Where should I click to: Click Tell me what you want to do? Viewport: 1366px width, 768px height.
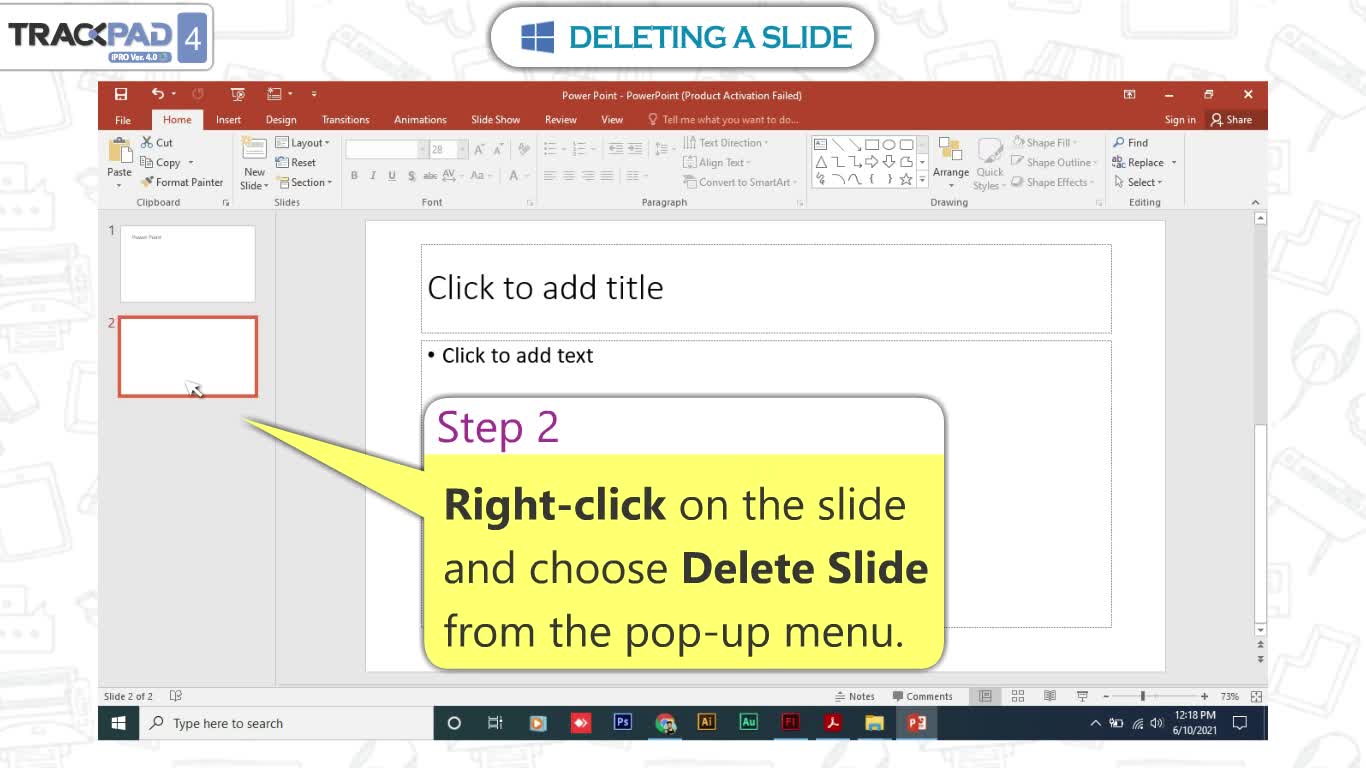724,120
